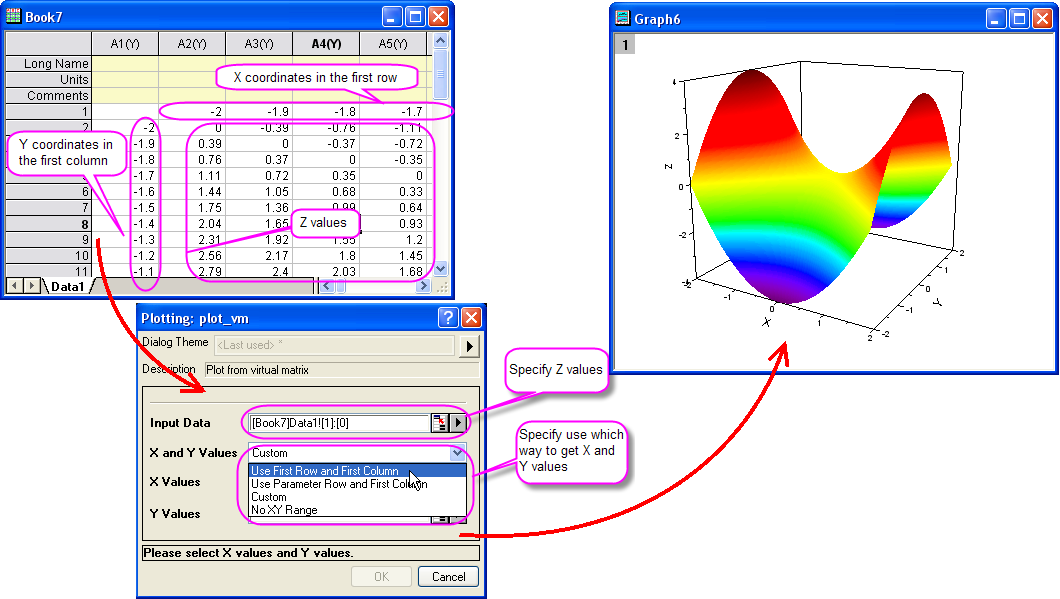
Task: Click the cell with value 2.79
Action: 192,272
